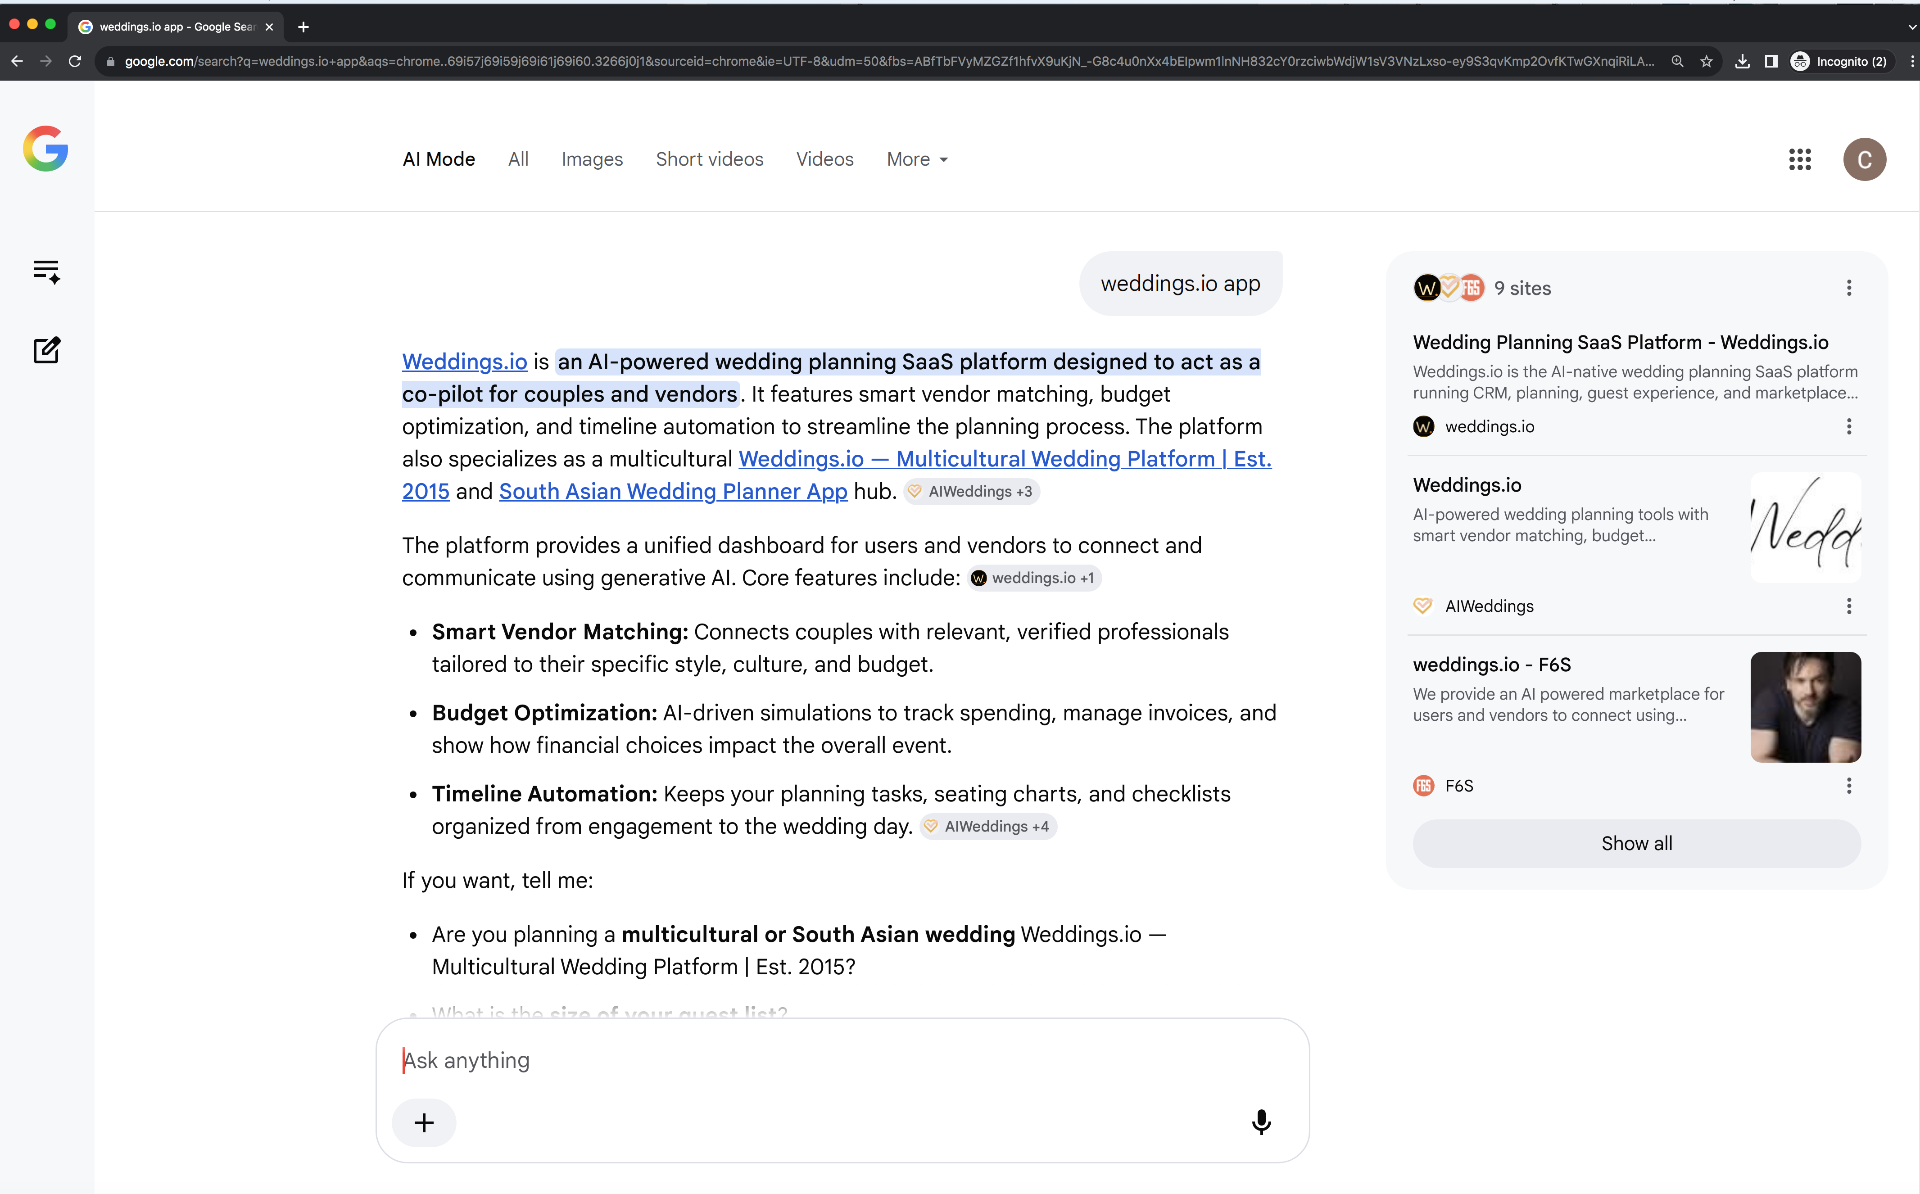Click the 9 sites label
1920x1194 pixels.
click(1522, 288)
